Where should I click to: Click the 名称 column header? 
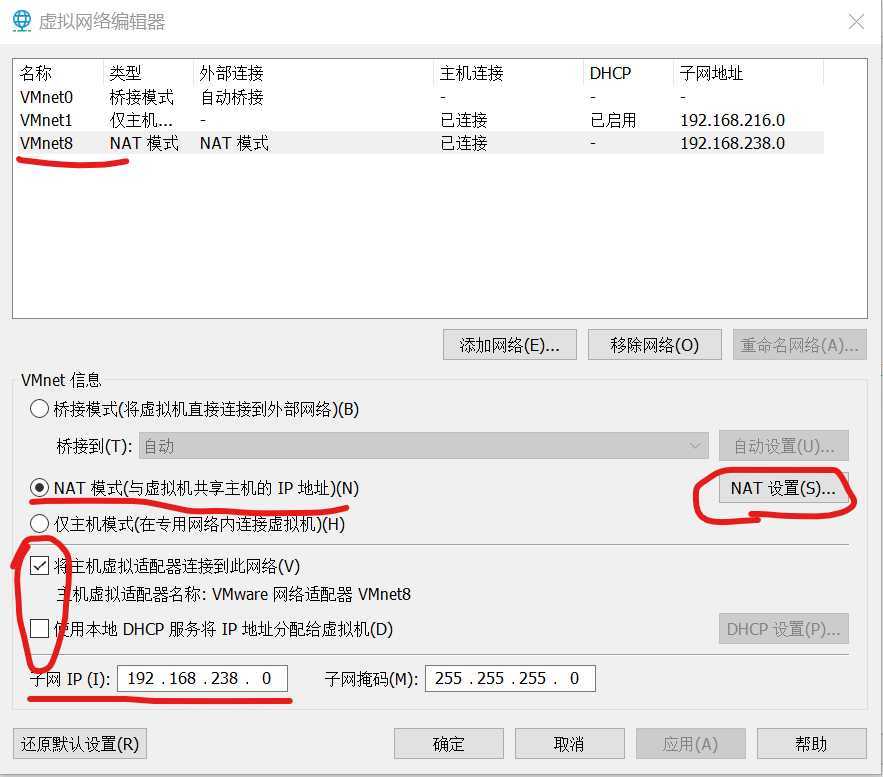59,73
